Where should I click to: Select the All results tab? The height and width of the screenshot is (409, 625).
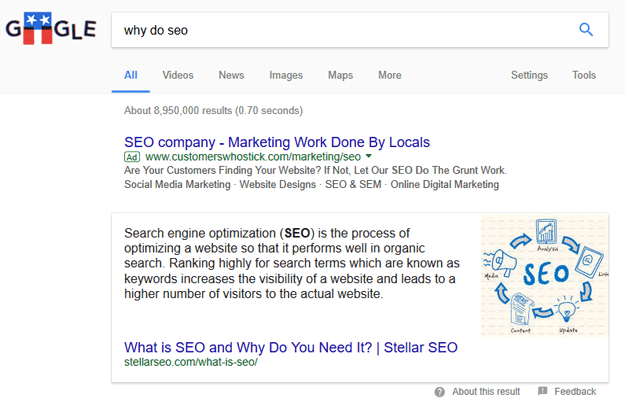(131, 75)
